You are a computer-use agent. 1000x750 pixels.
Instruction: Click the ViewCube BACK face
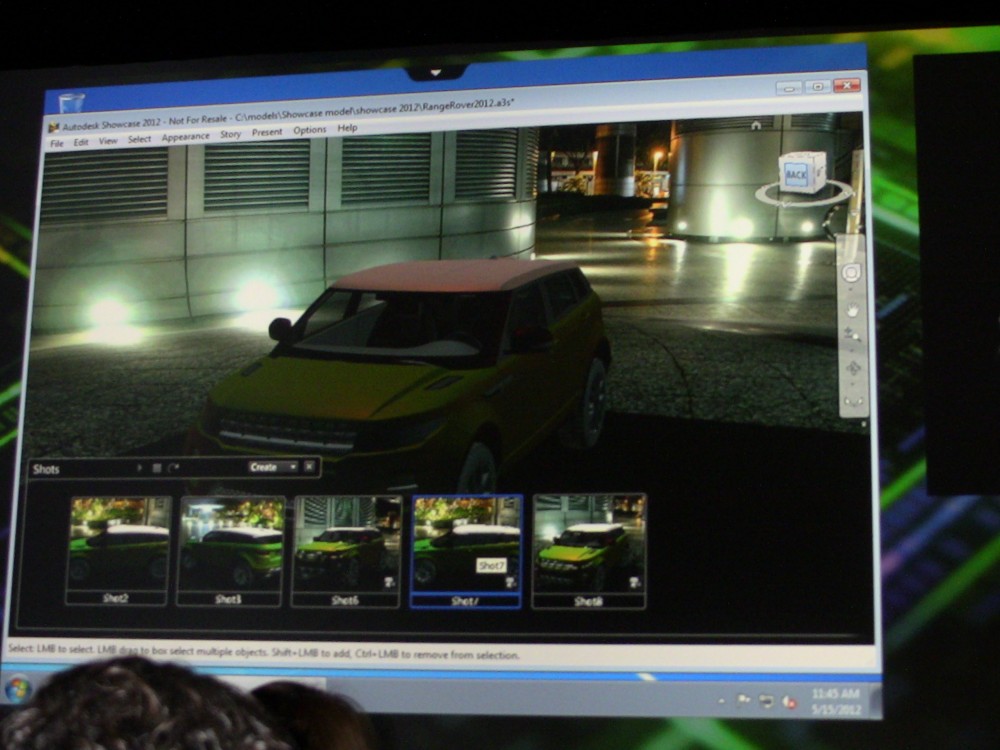(x=797, y=174)
